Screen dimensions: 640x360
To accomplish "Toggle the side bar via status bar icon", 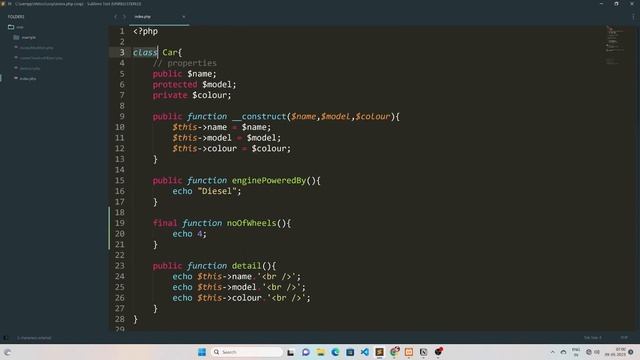I will point(5,338).
